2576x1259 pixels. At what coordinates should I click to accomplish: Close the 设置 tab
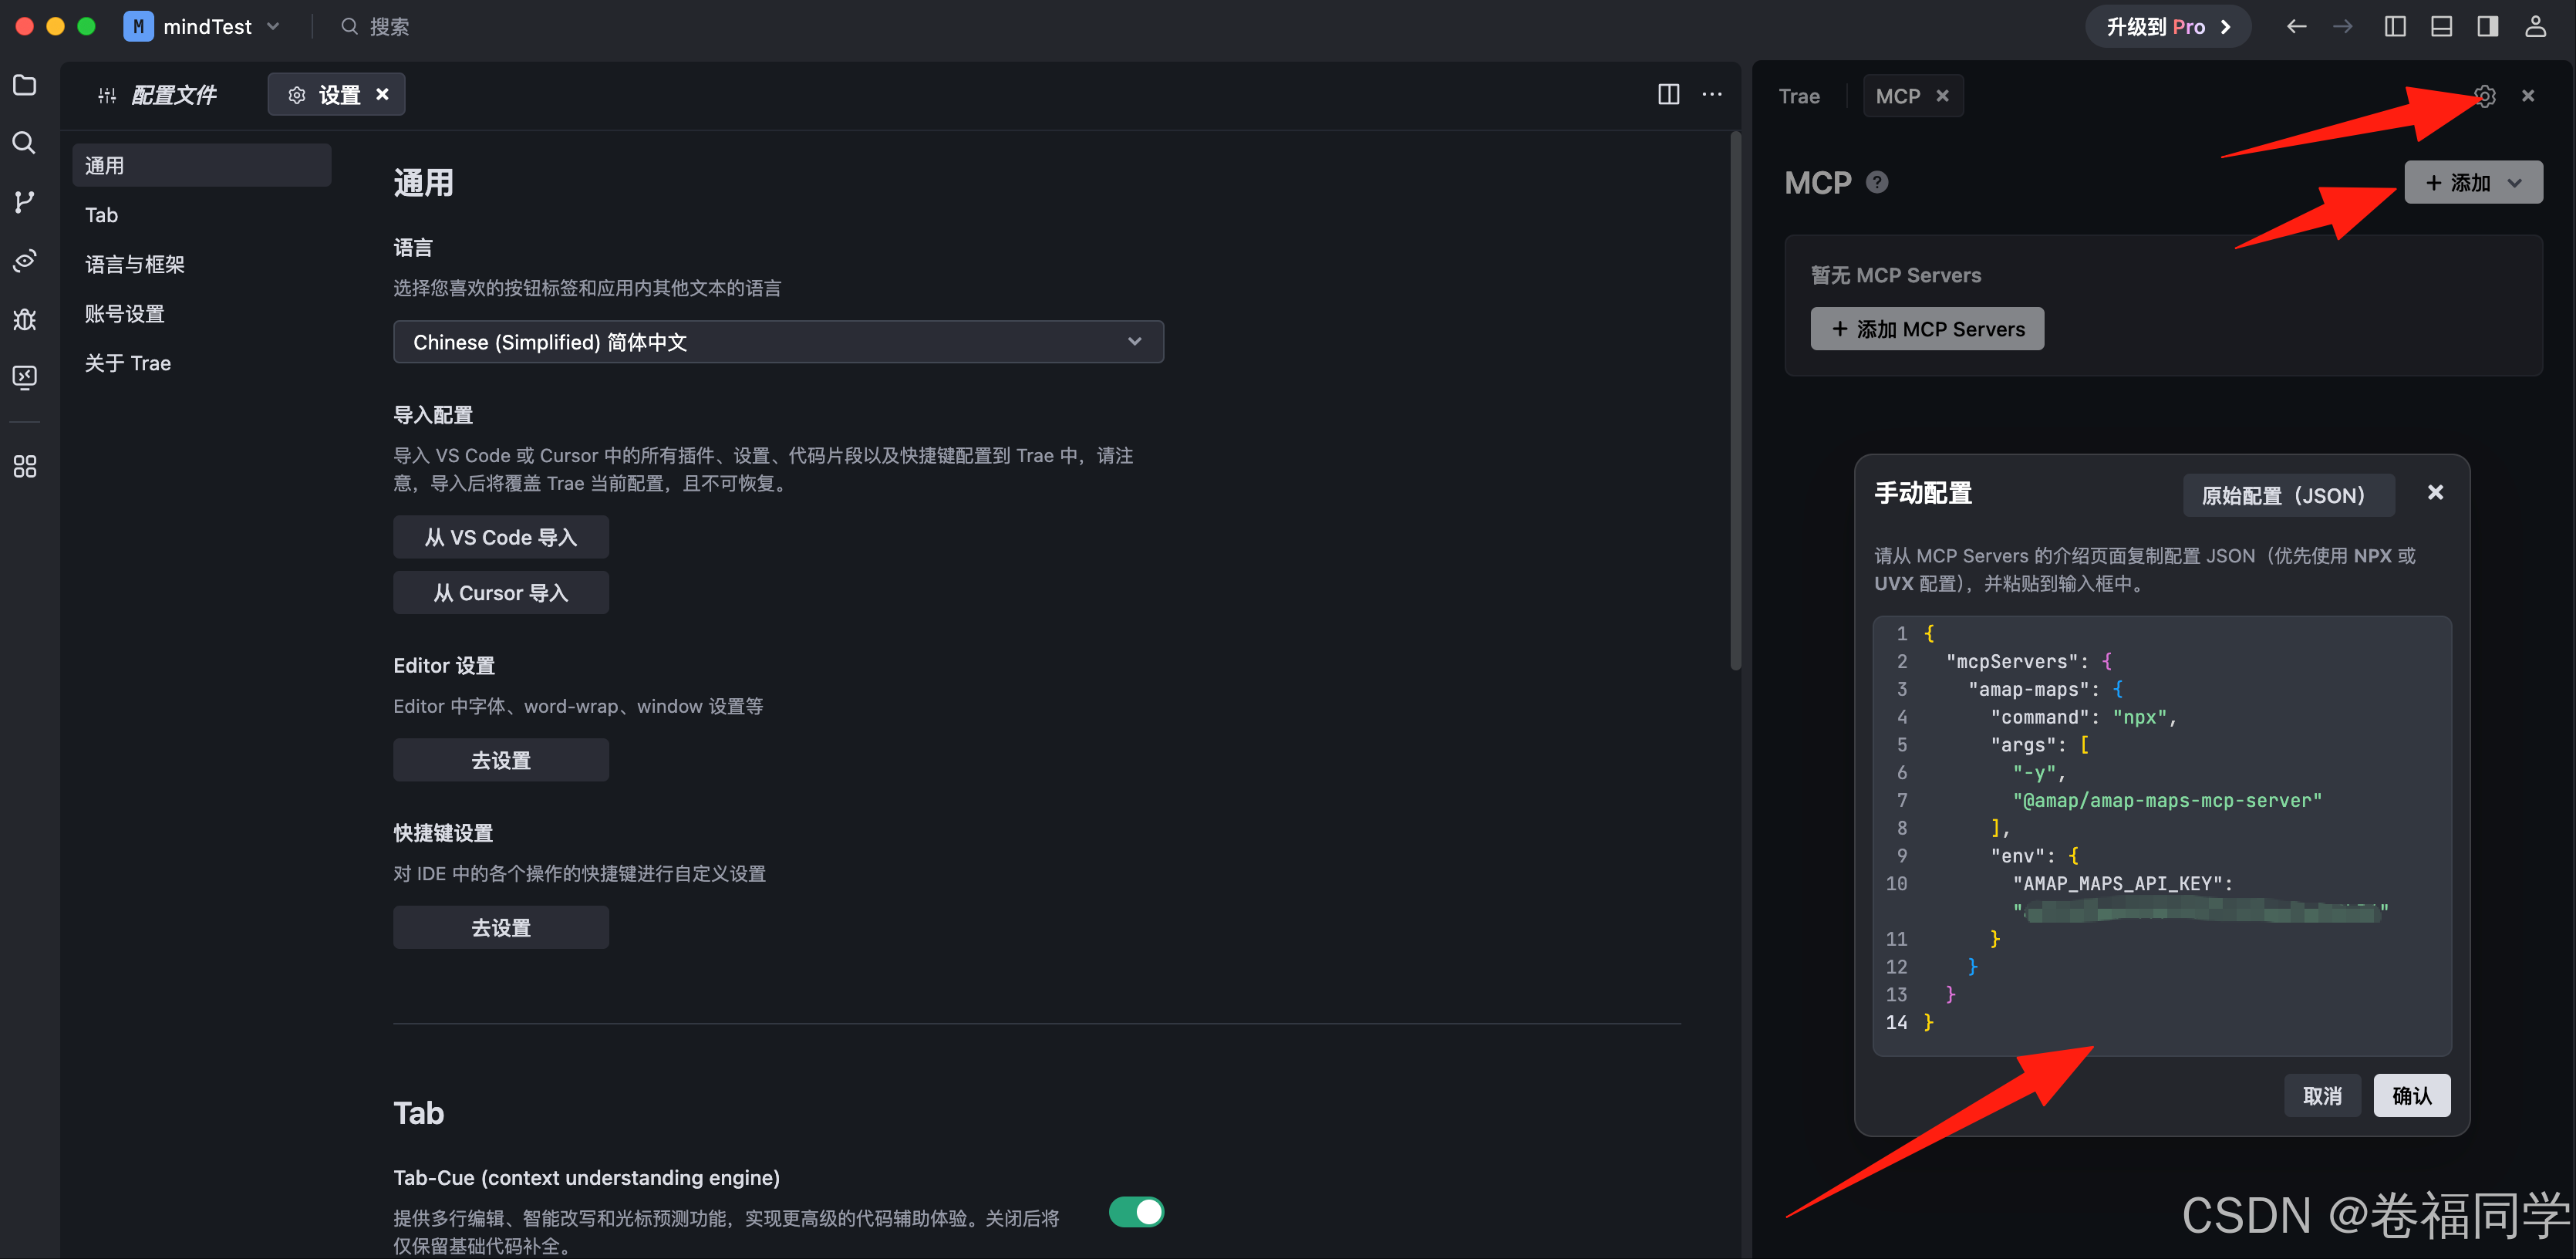pyautogui.click(x=382, y=94)
